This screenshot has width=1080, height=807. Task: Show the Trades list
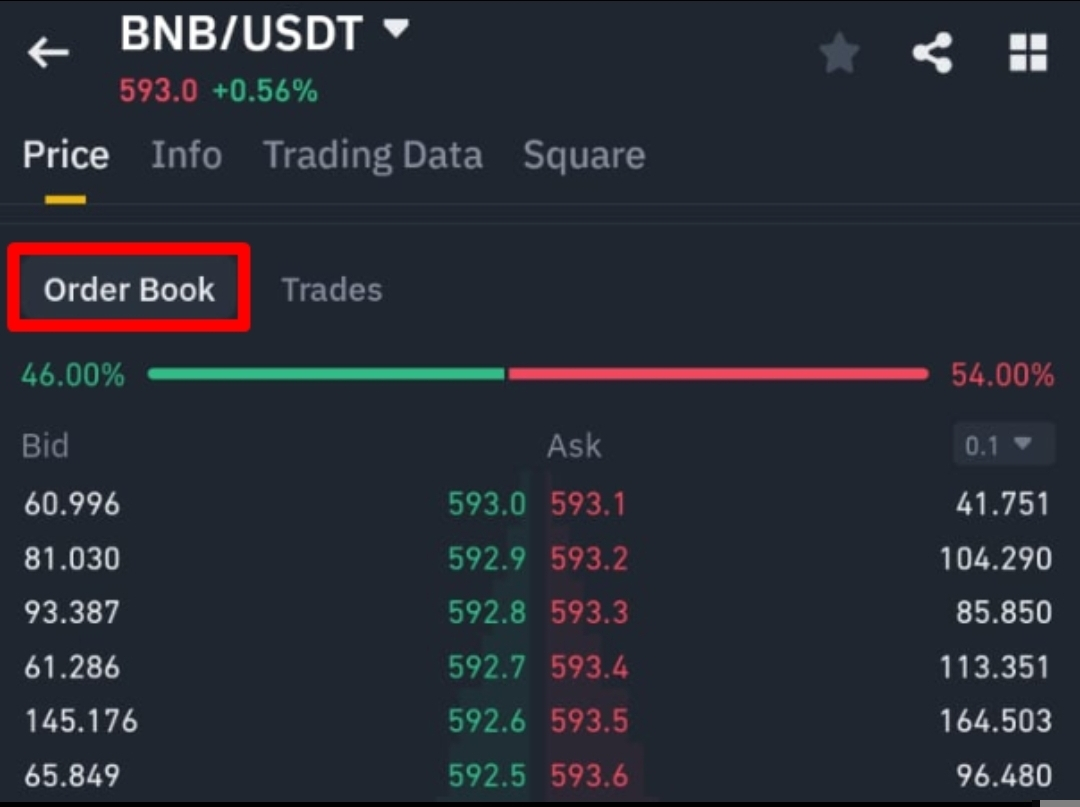pos(331,289)
